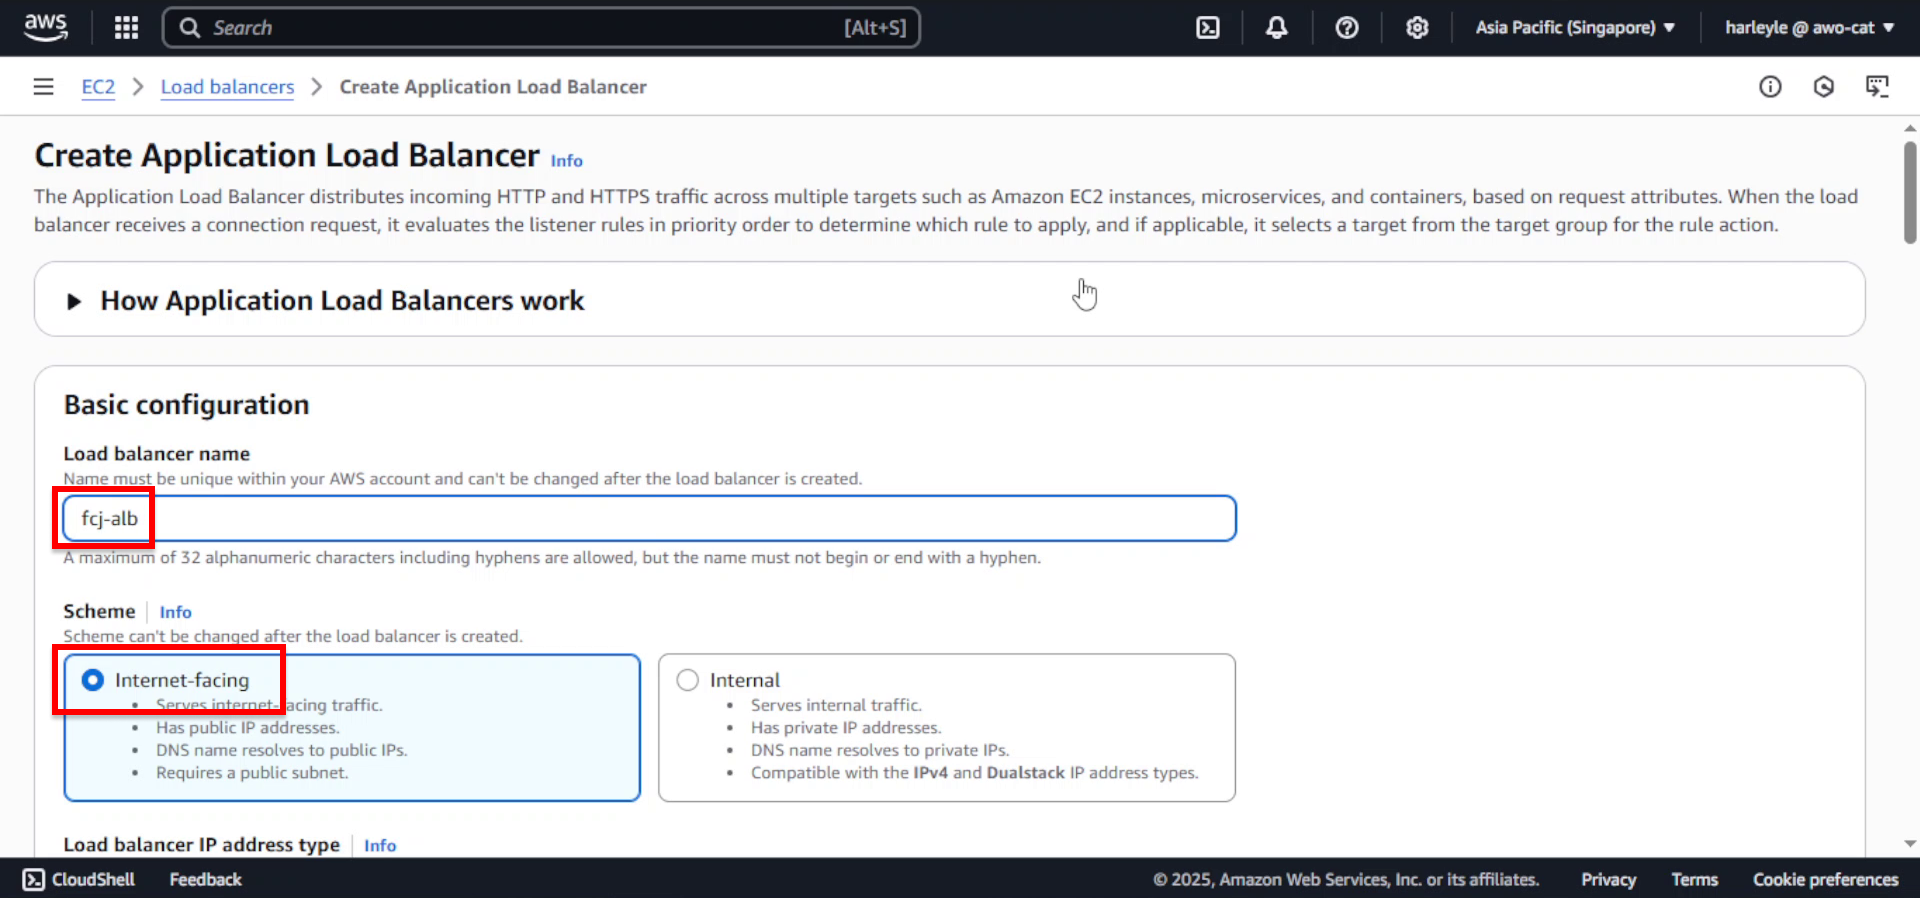
Task: Click the CloudShell terminal icon in footer
Action: click(34, 879)
